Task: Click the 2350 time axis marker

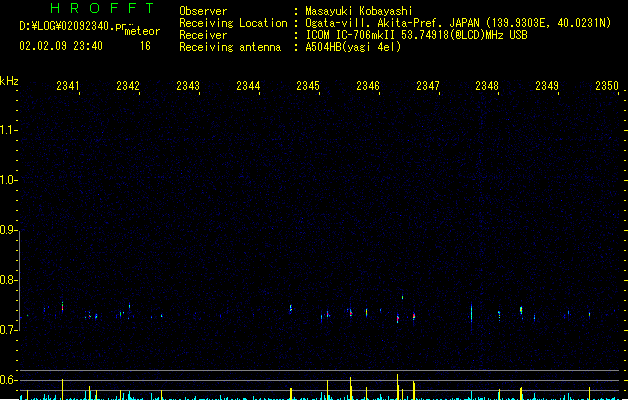Action: 607,85
